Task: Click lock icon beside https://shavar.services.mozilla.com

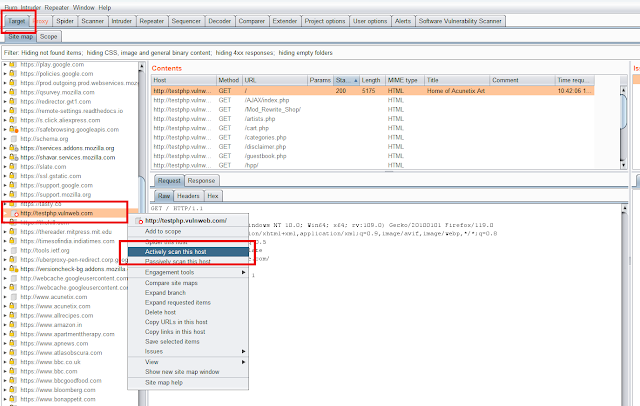Action: (x=13, y=157)
